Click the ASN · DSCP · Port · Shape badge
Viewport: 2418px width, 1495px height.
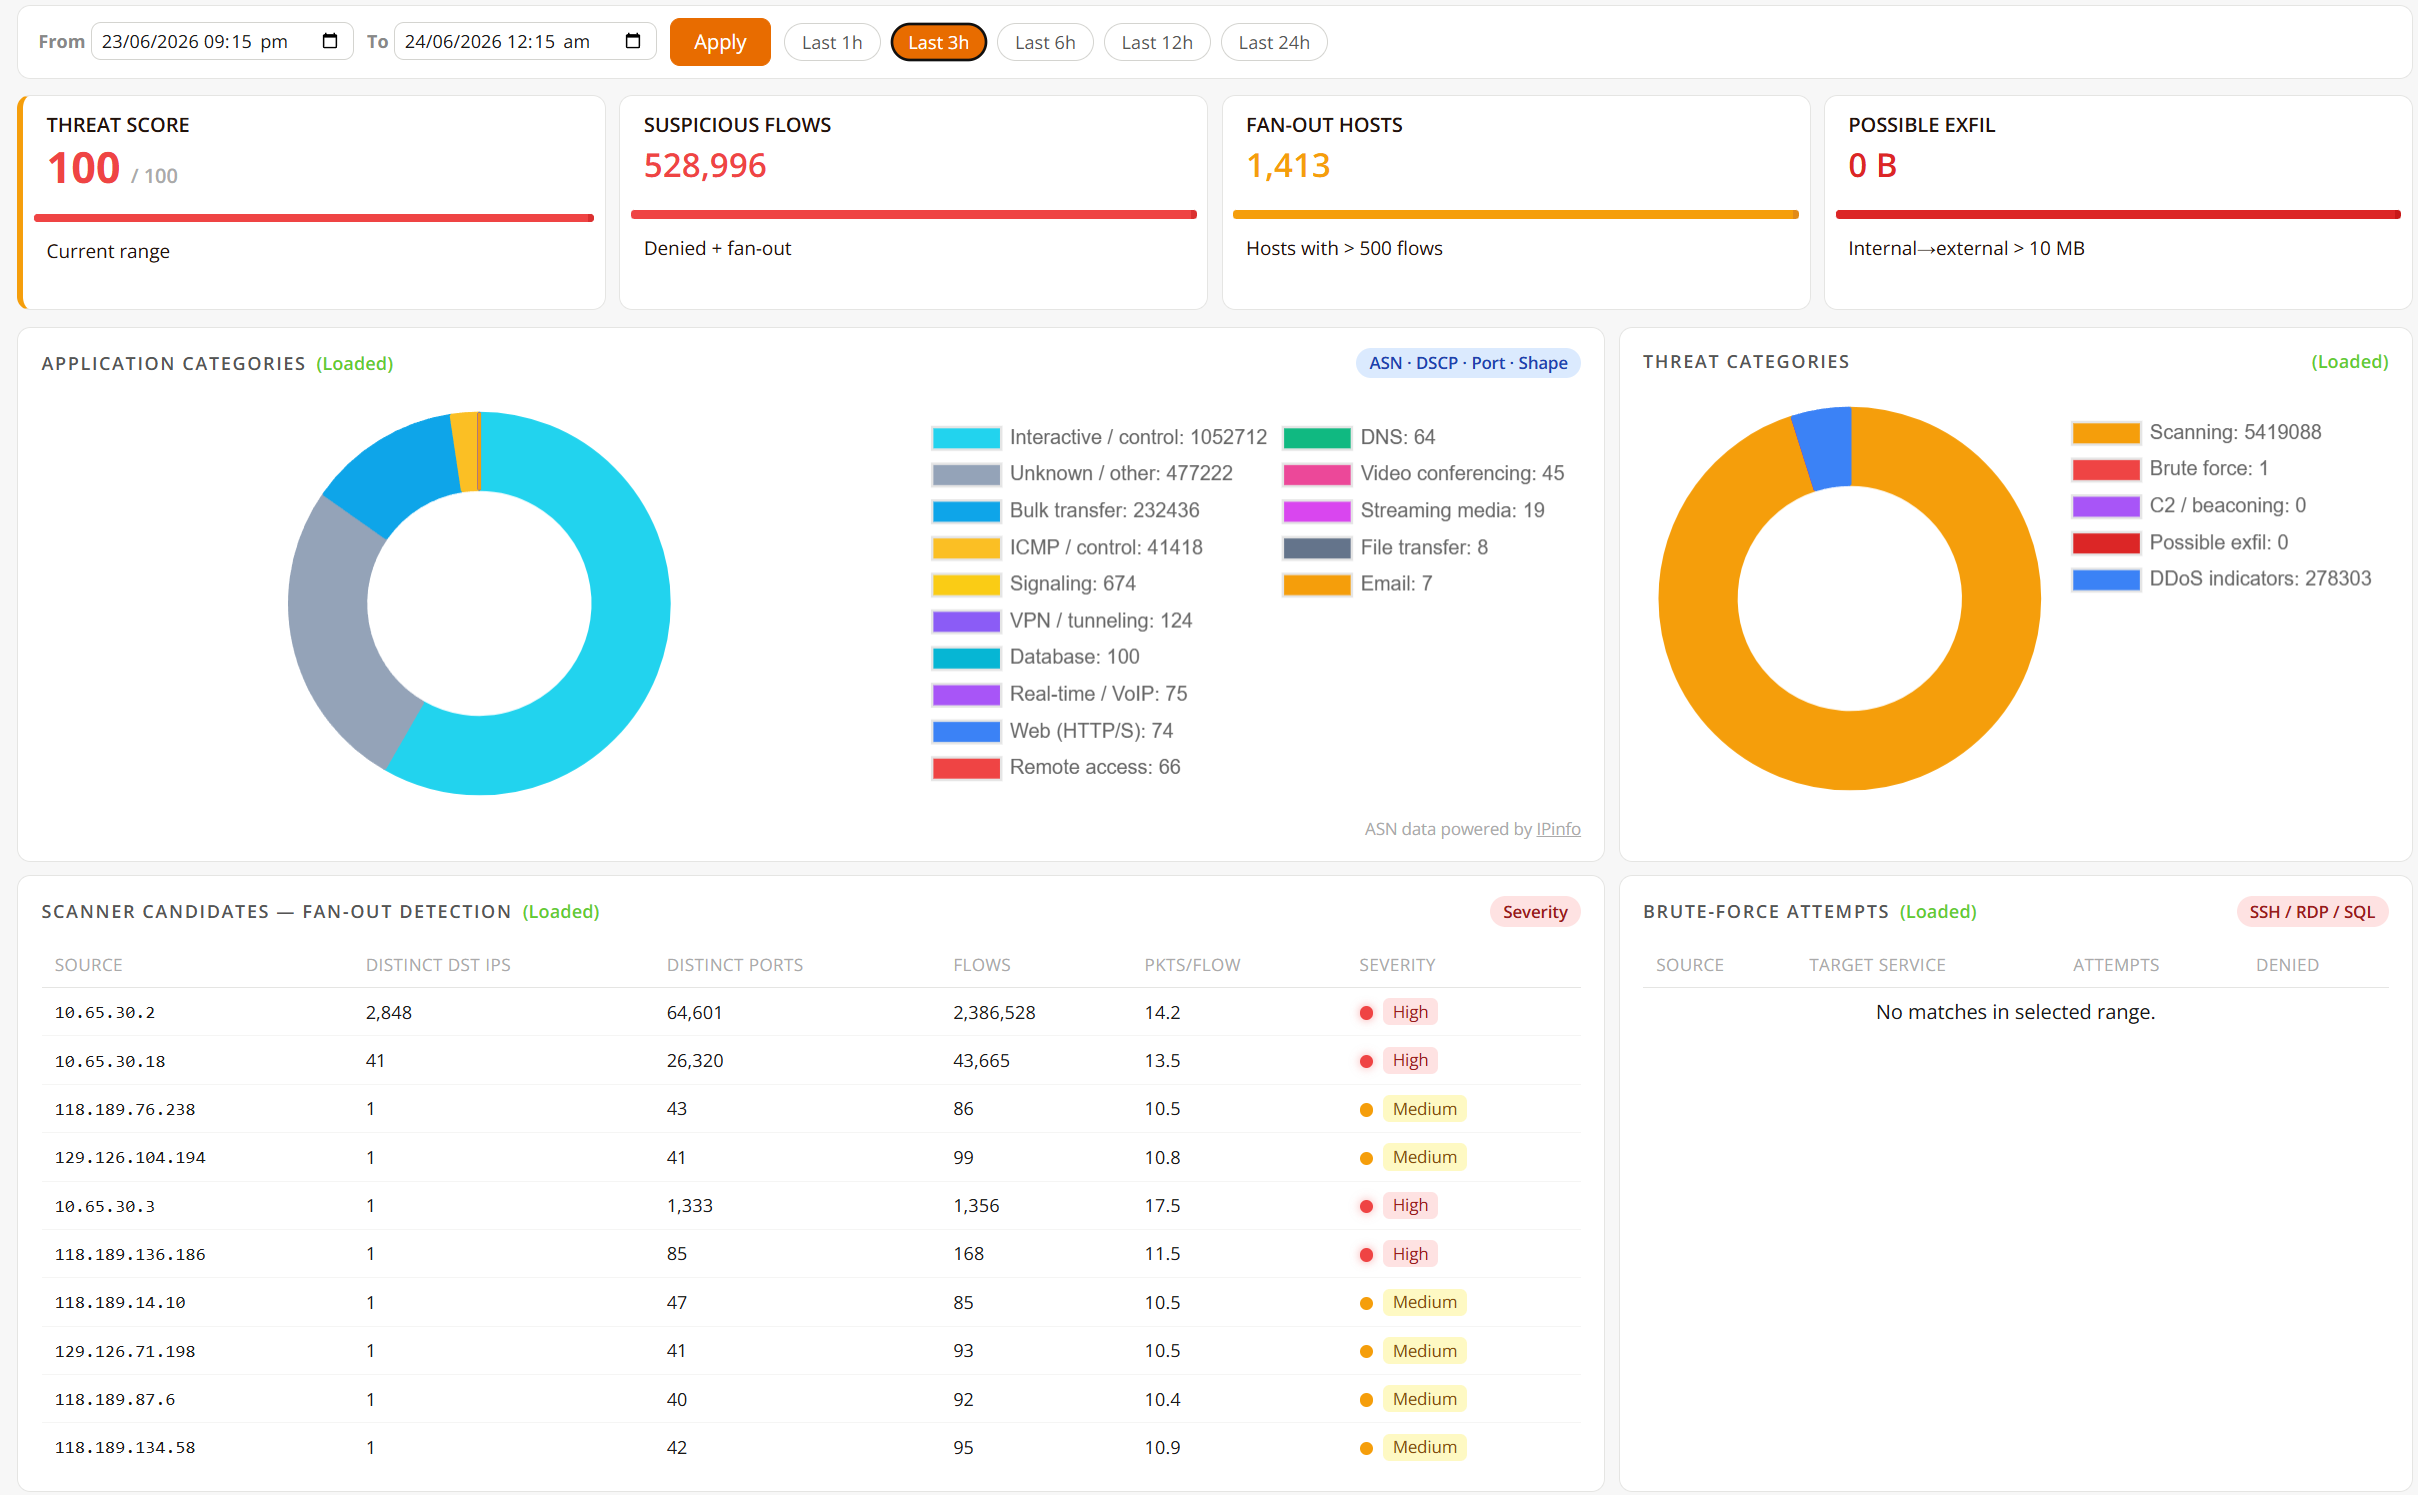coord(1468,363)
